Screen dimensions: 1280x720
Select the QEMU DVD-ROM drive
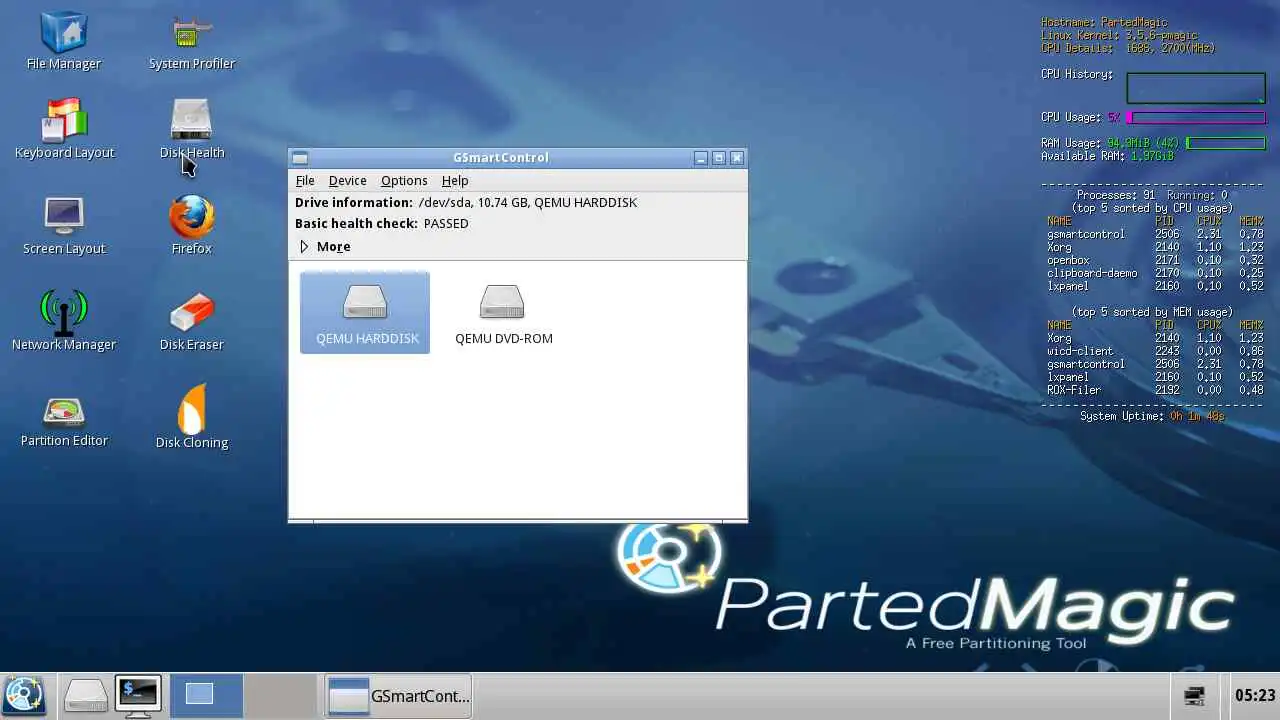[x=503, y=312]
